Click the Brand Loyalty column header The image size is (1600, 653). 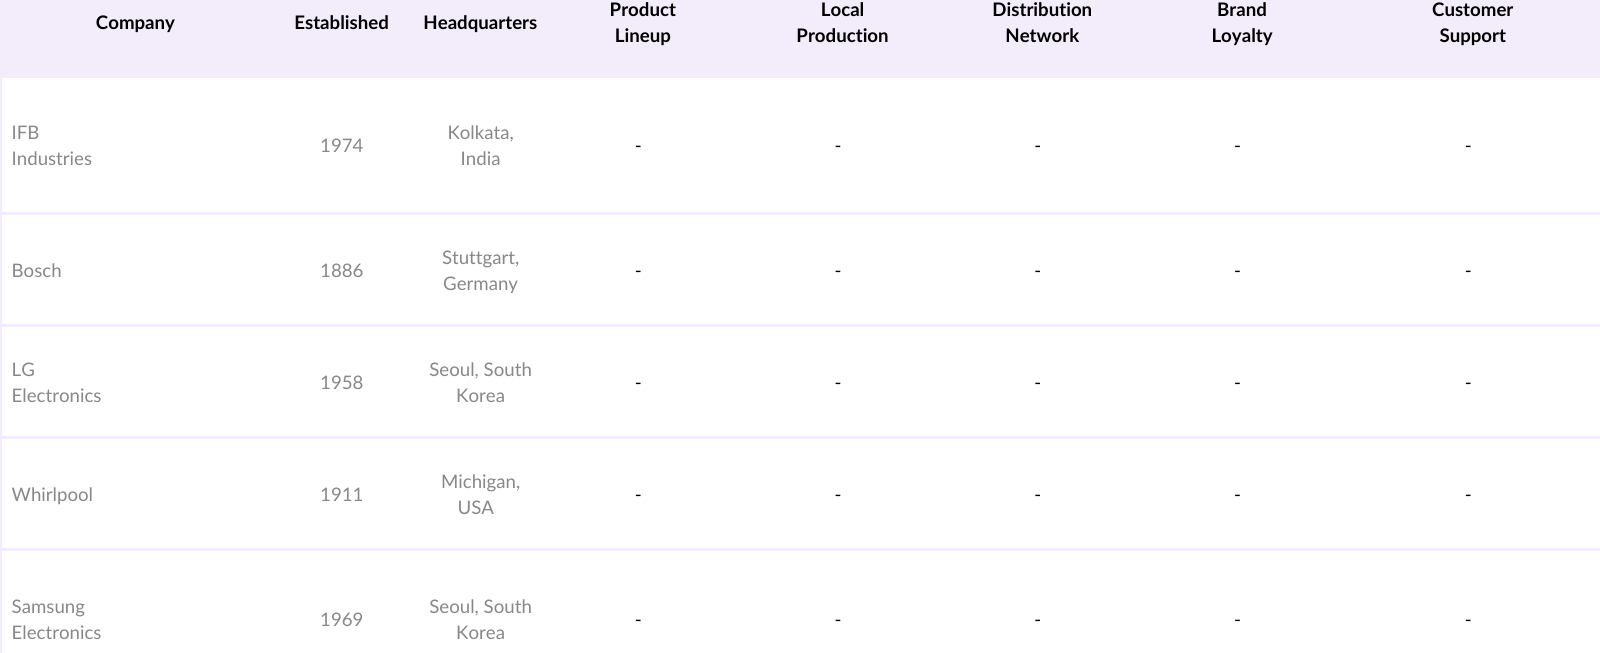point(1242,22)
